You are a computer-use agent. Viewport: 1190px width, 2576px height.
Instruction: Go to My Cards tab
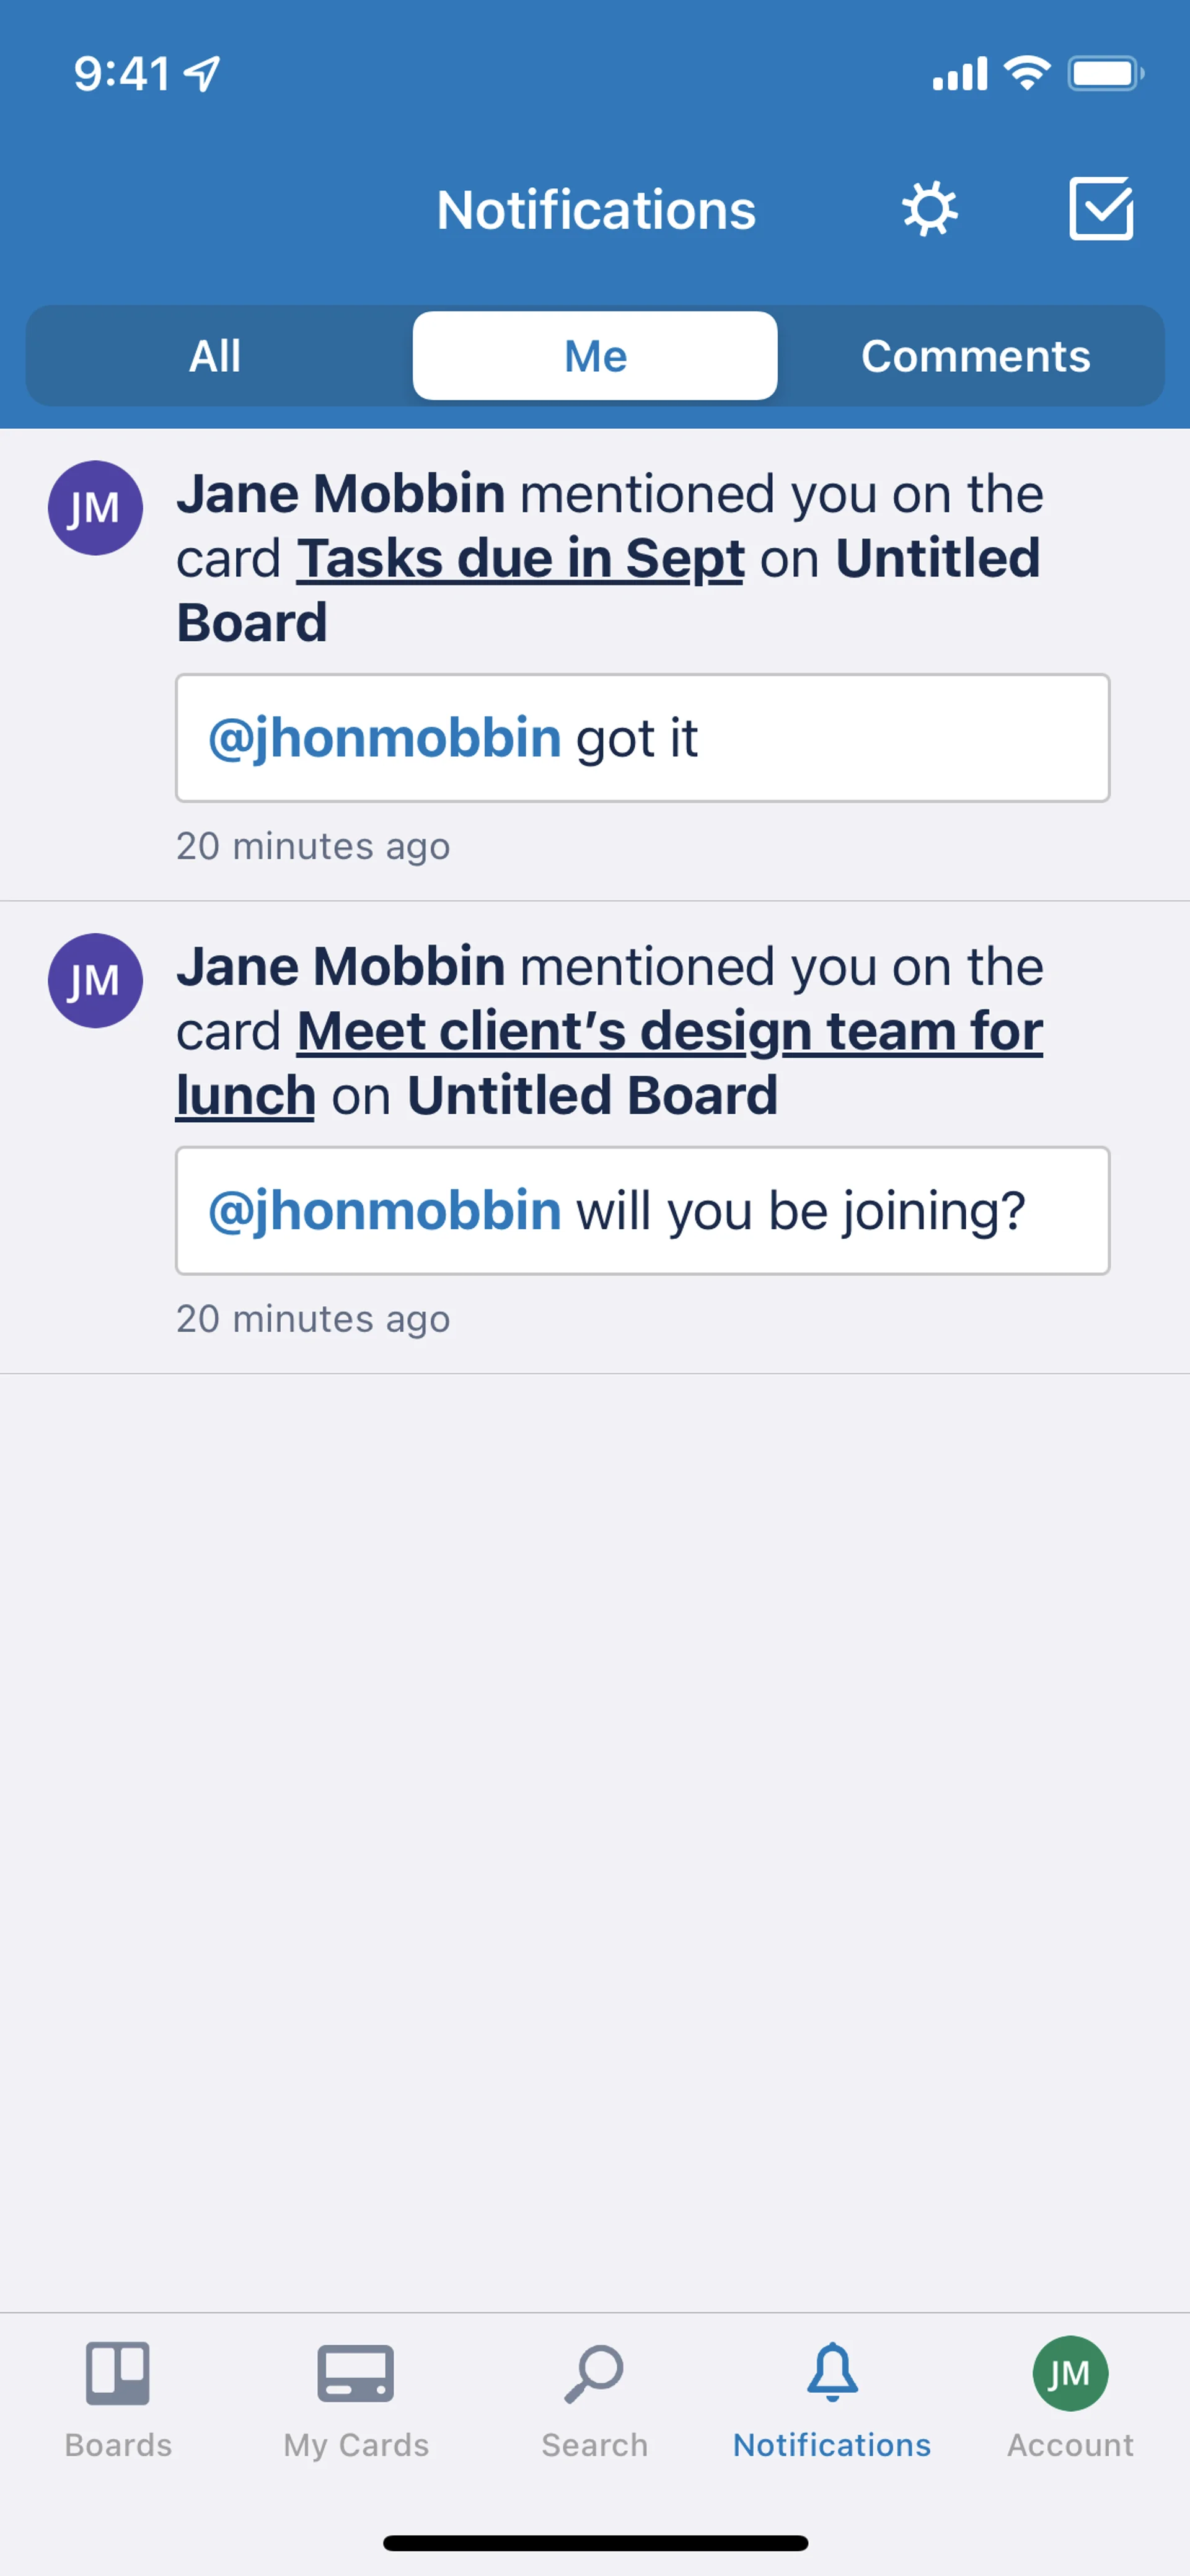356,2372
